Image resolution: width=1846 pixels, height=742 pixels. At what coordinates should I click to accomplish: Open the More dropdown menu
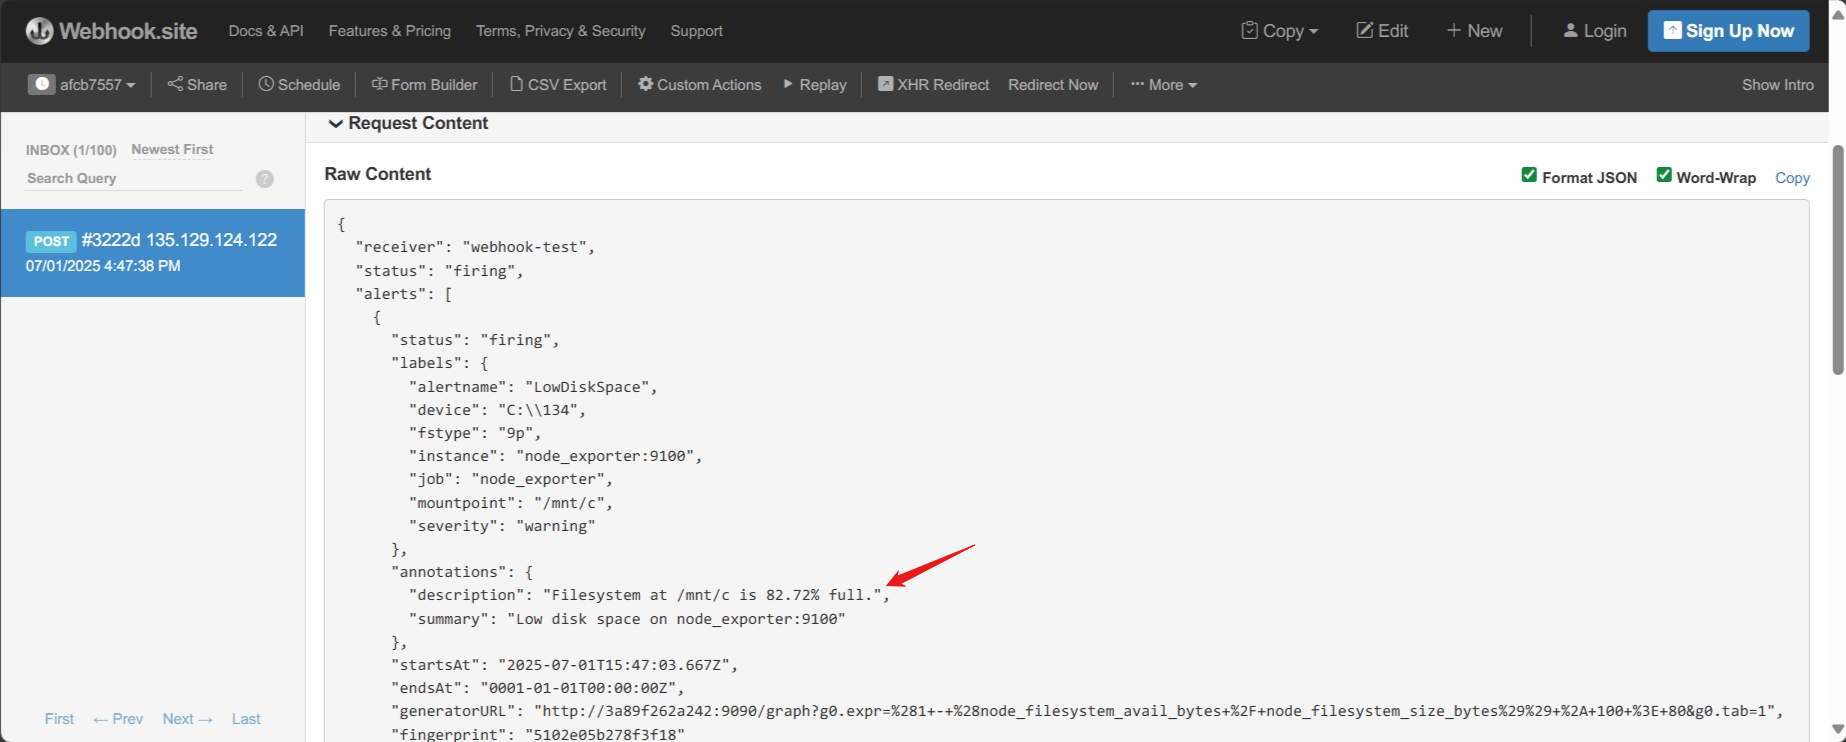tap(1164, 84)
